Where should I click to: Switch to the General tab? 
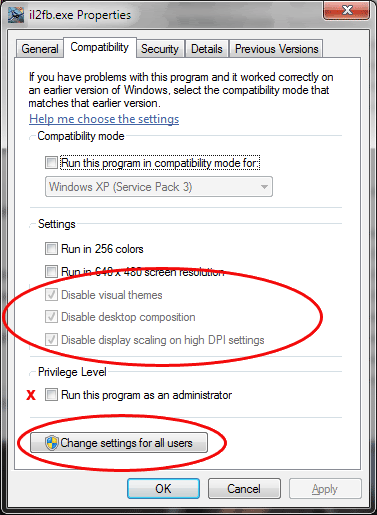(40, 49)
